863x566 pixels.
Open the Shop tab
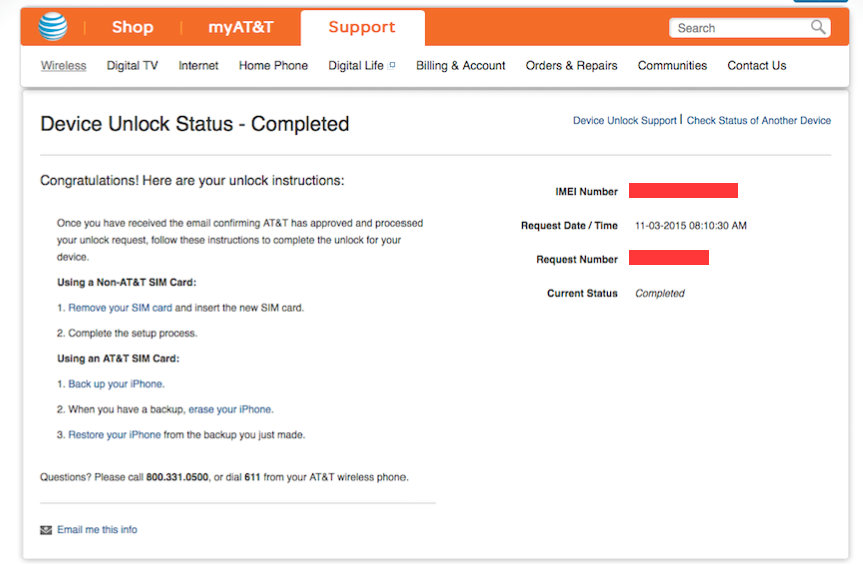coord(132,27)
